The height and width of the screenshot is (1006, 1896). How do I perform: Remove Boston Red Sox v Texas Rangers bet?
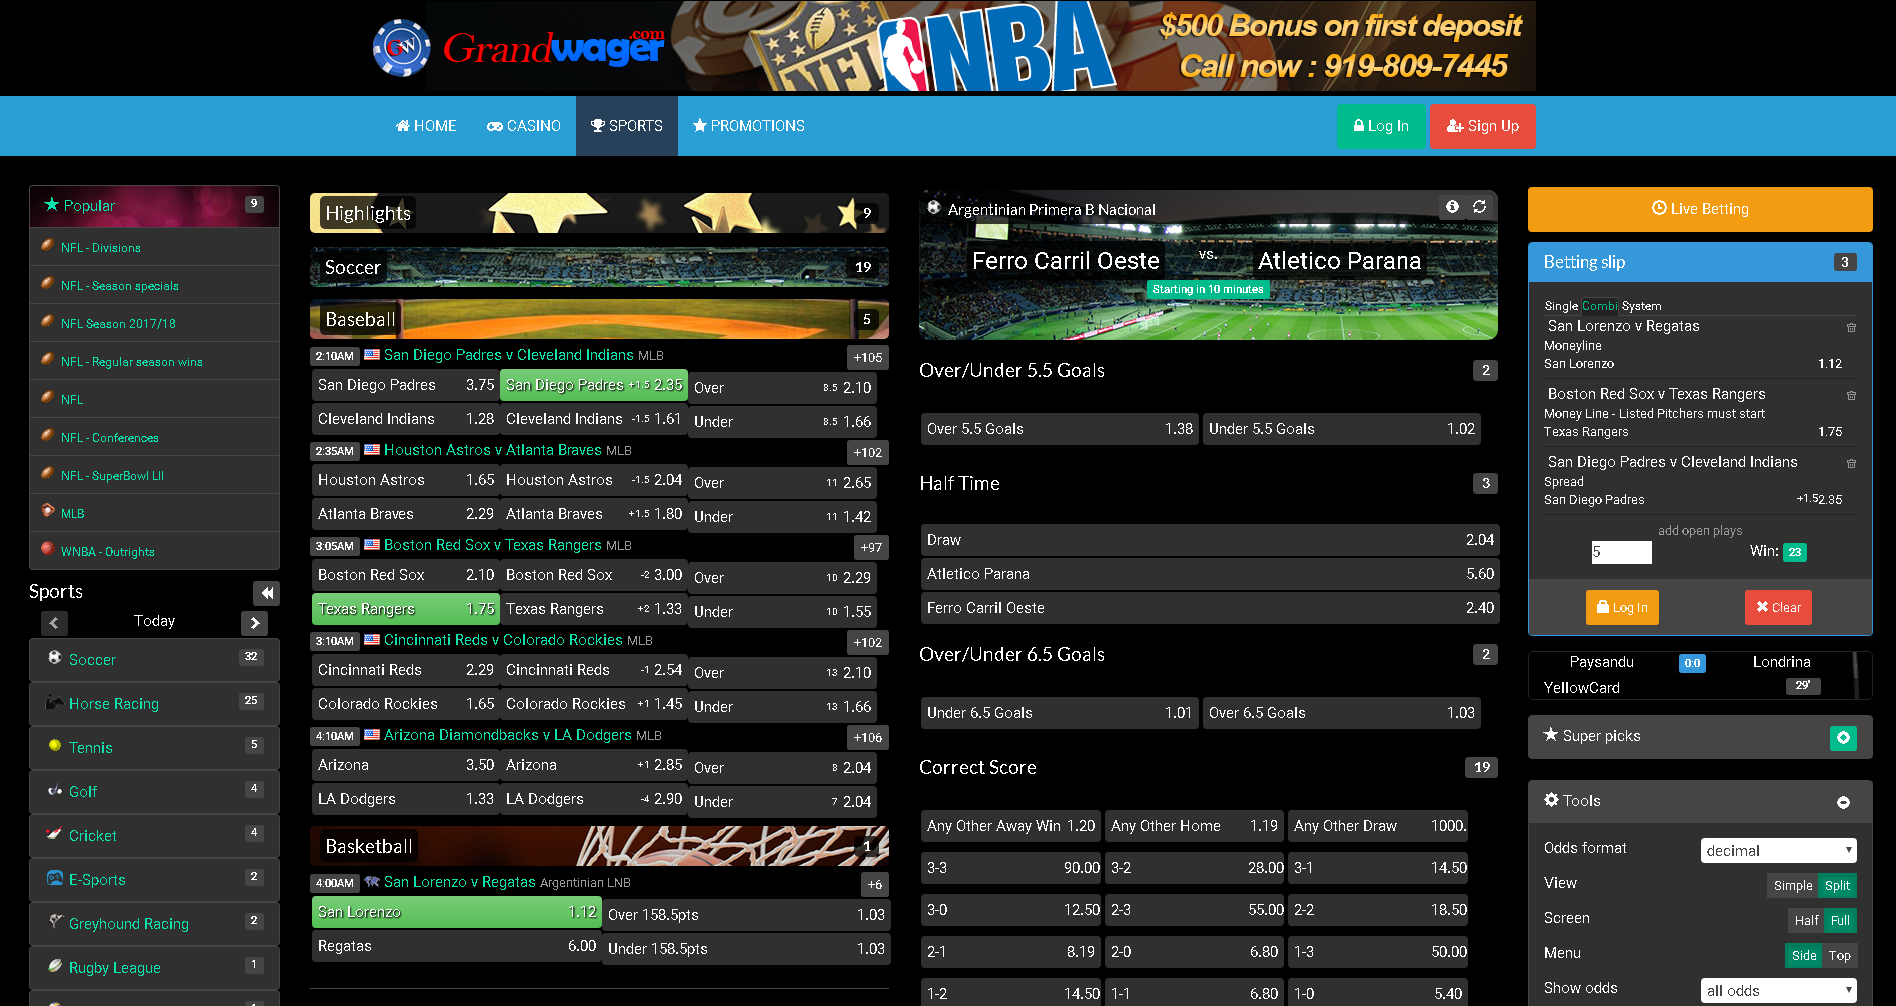click(x=1851, y=396)
